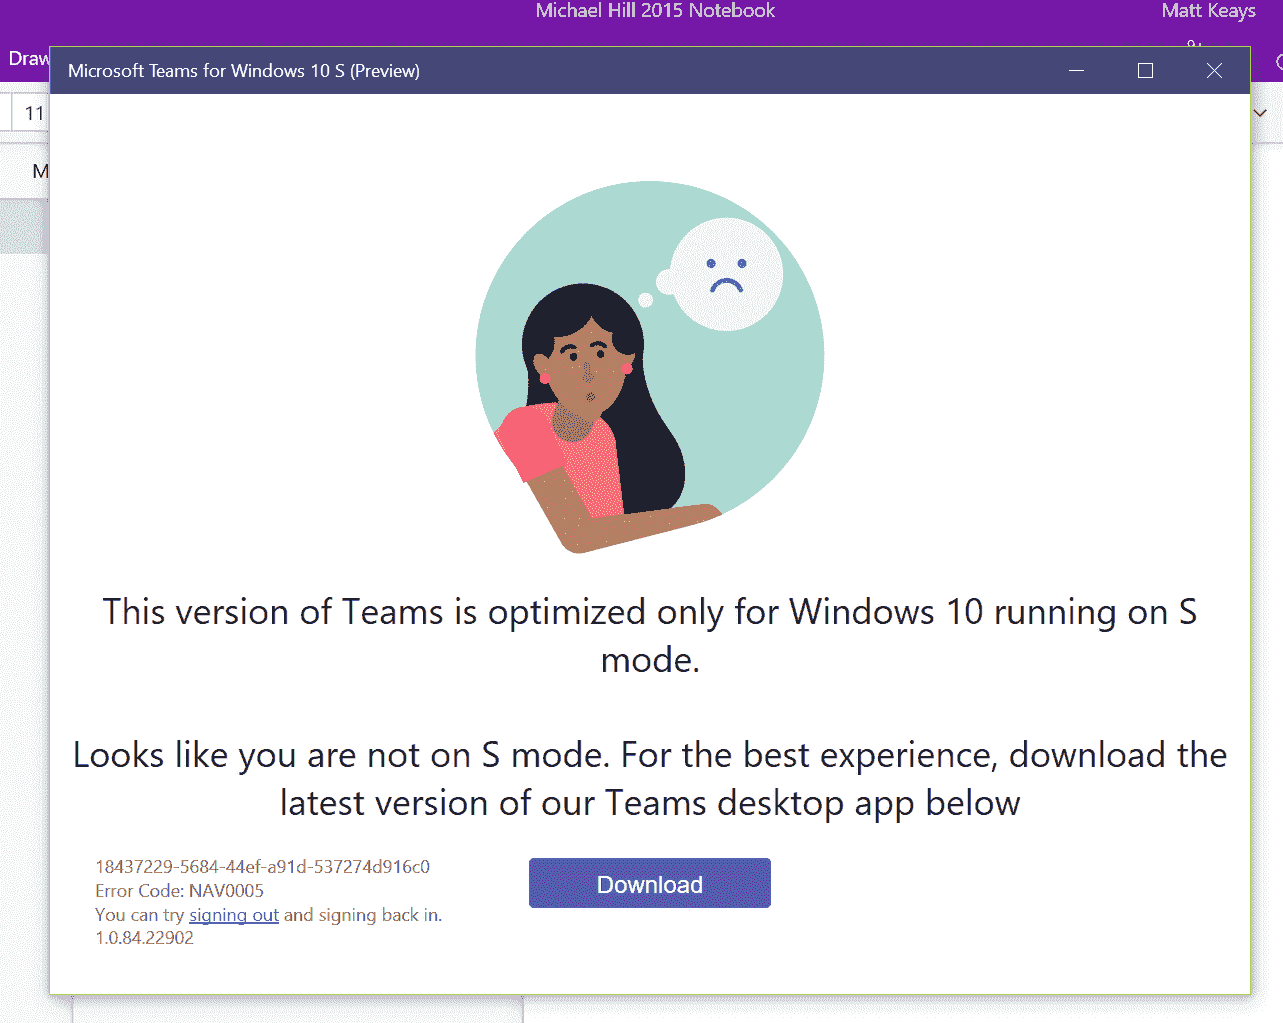Click the 'This version of Teams is optimized' heading
The image size is (1283, 1023).
tap(650, 635)
